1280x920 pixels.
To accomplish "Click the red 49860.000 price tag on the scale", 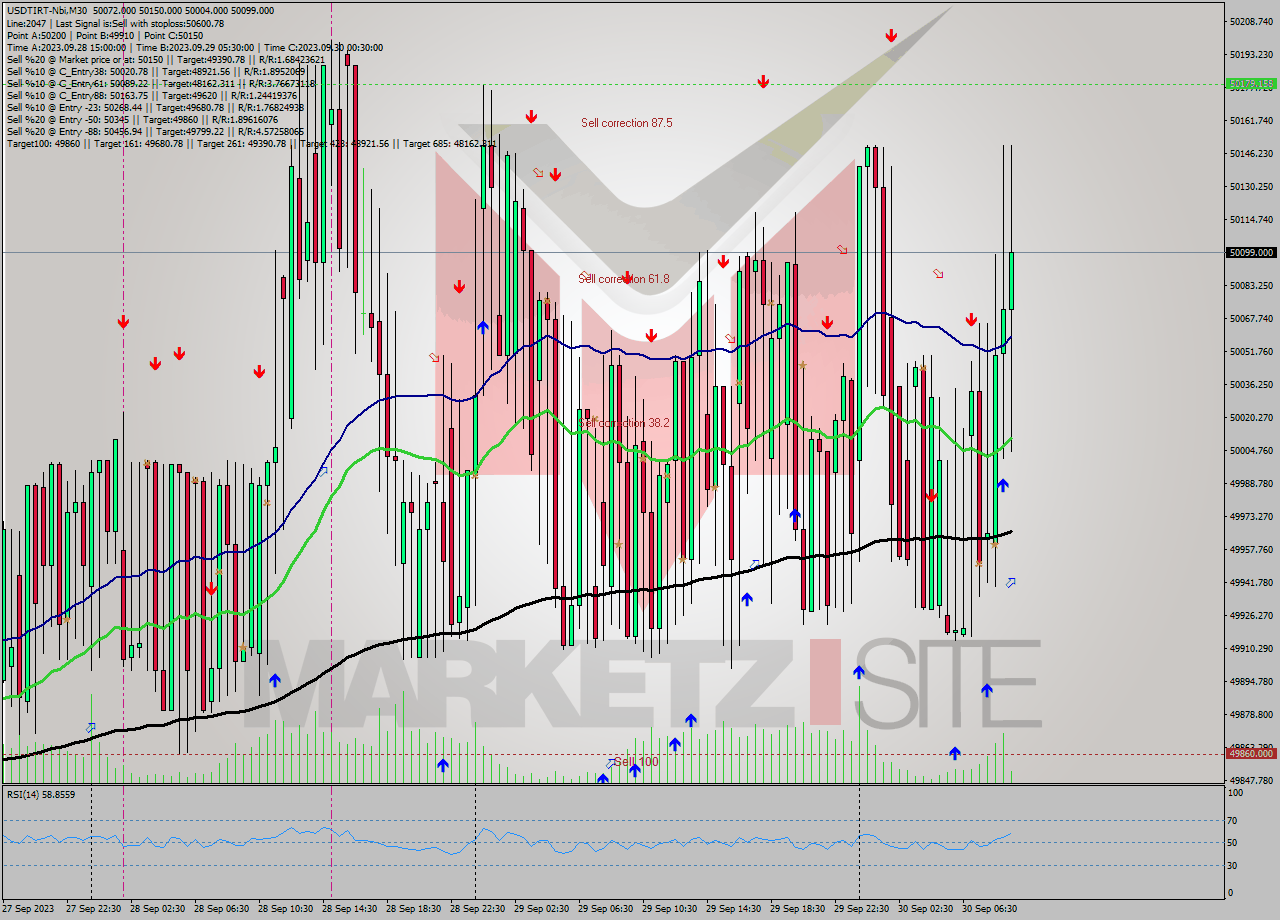I will [x=1251, y=754].
